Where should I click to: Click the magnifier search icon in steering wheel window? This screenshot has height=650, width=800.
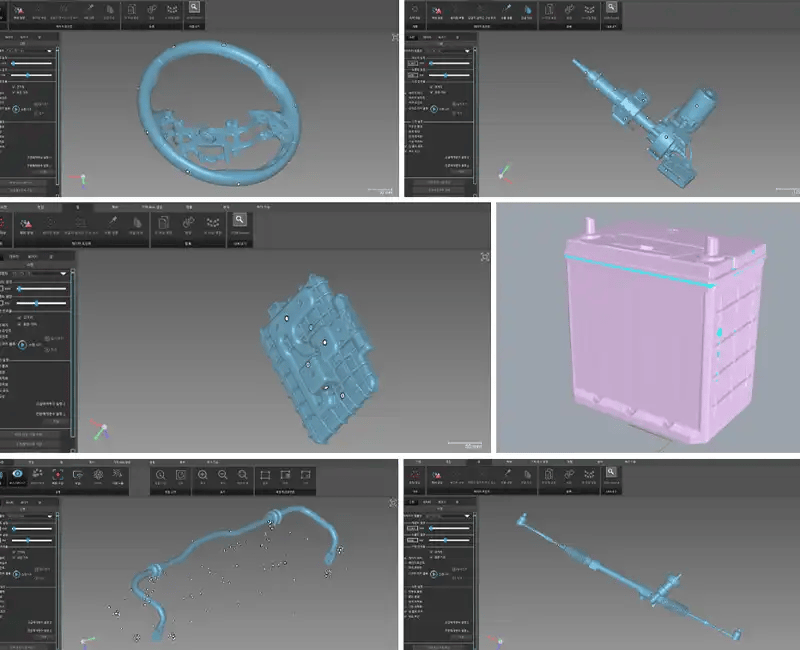click(194, 8)
